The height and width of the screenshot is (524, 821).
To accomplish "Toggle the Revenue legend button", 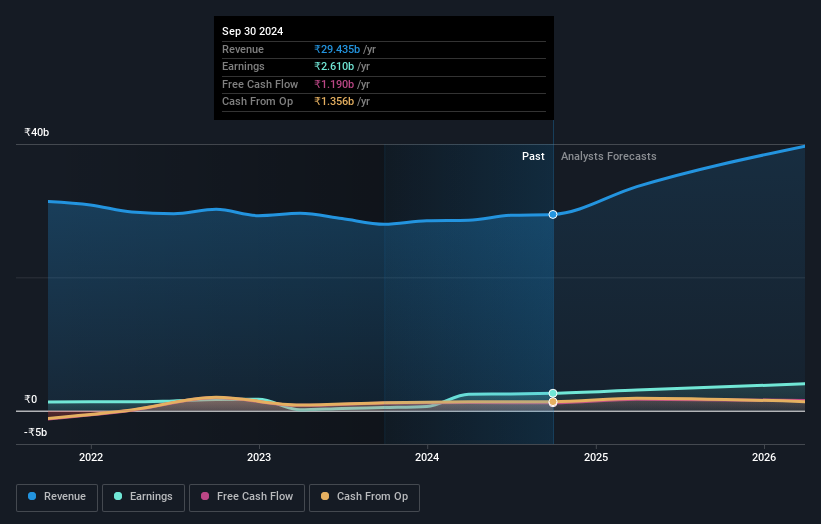I will pyautogui.click(x=57, y=497).
